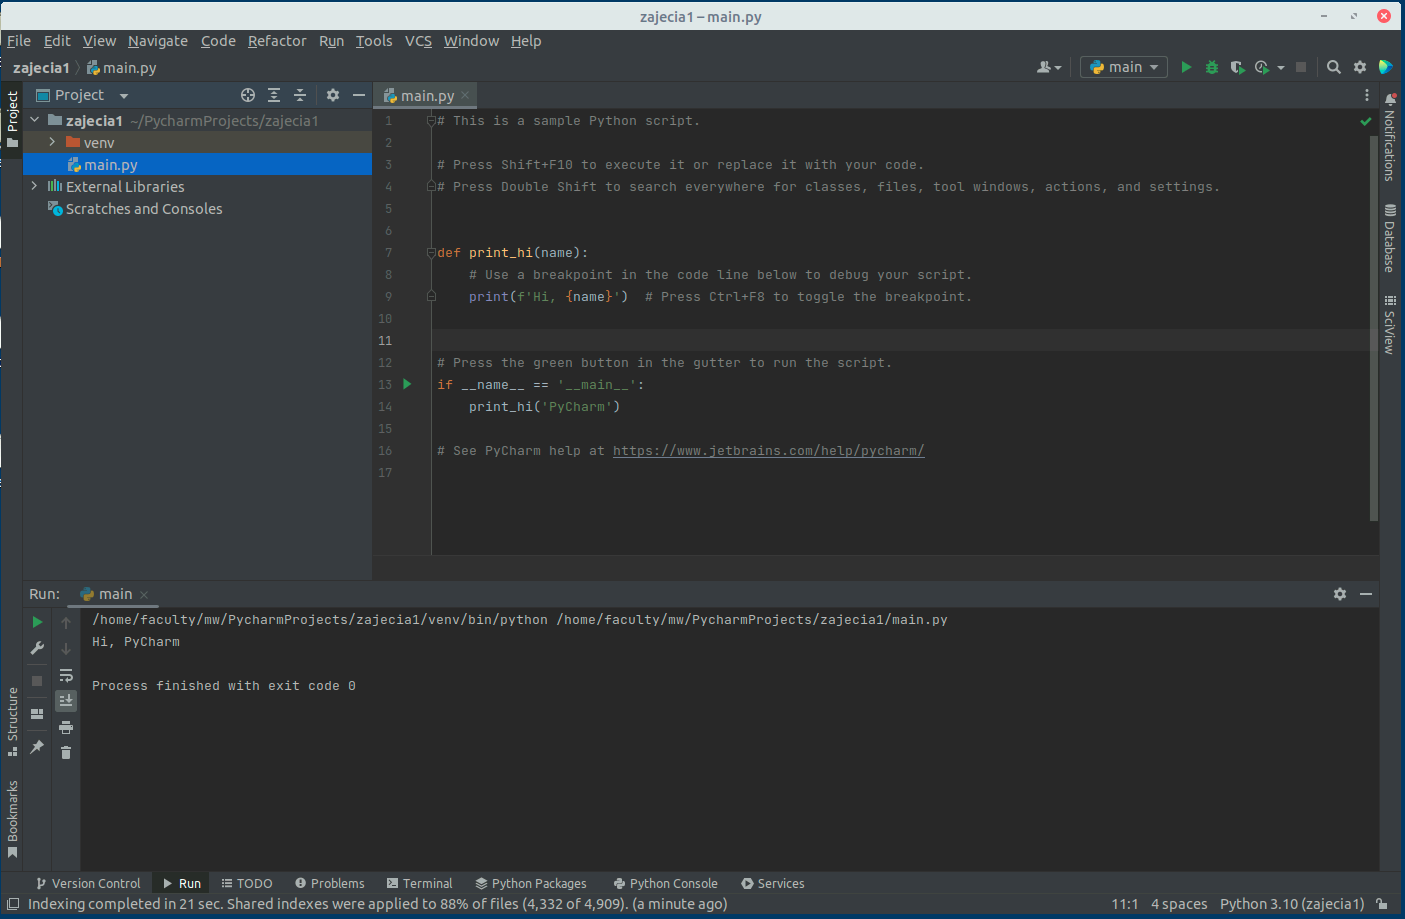Clear all Run console output with trash
The height and width of the screenshot is (919, 1405).
pos(66,752)
